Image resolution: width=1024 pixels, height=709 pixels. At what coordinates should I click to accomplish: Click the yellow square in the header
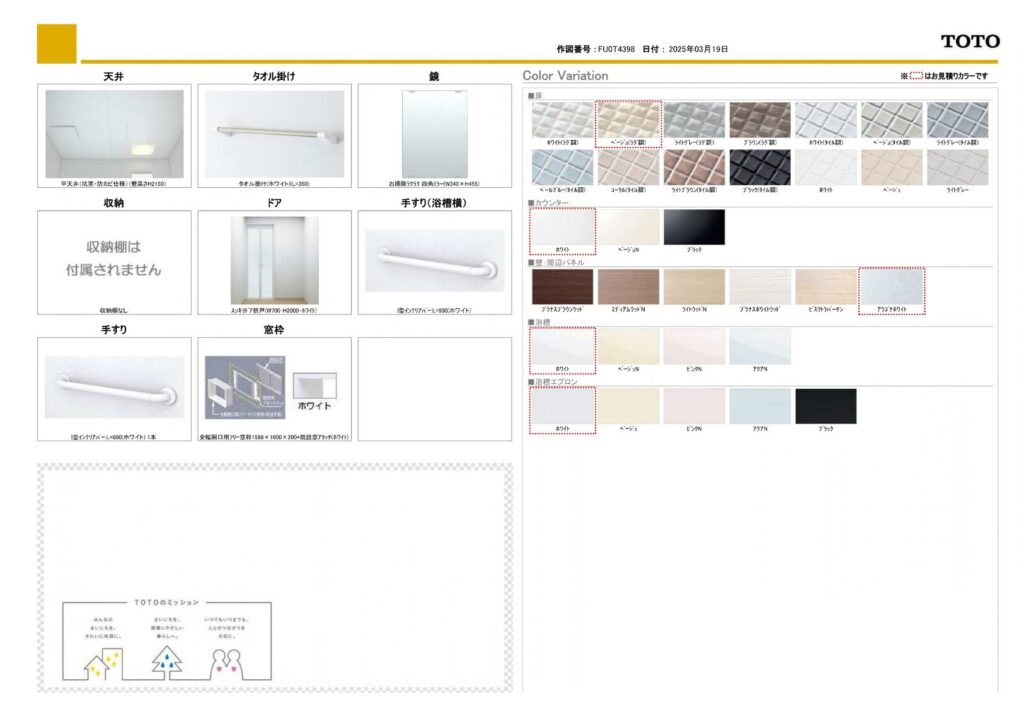56,44
